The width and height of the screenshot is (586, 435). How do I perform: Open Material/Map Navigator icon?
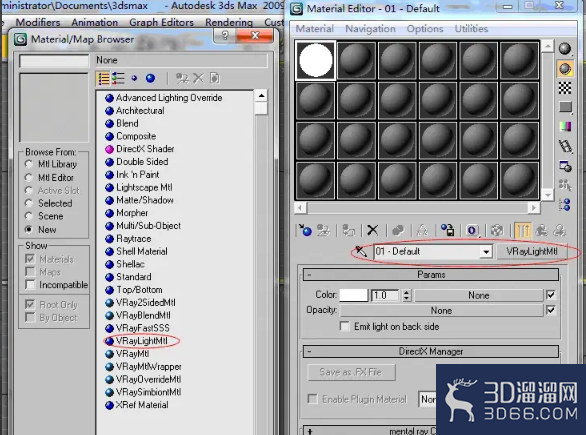(x=565, y=205)
